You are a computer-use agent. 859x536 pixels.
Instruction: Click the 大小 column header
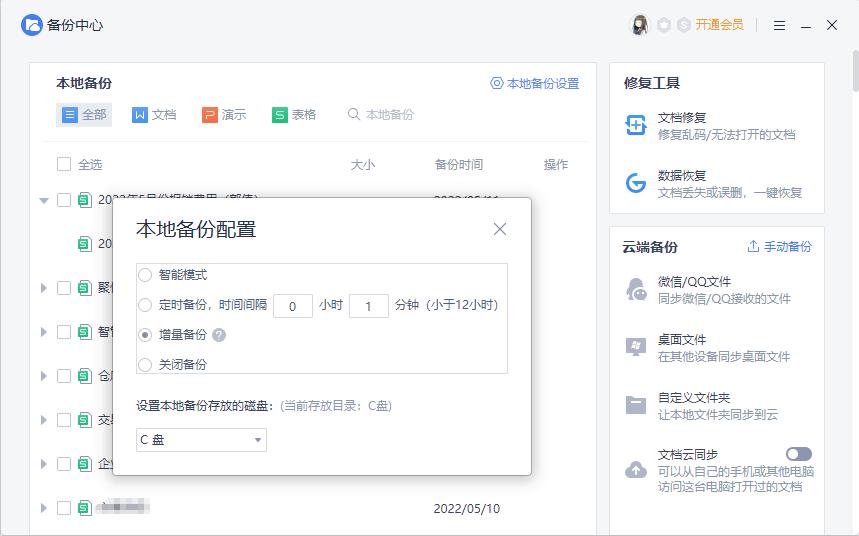pyautogui.click(x=363, y=164)
